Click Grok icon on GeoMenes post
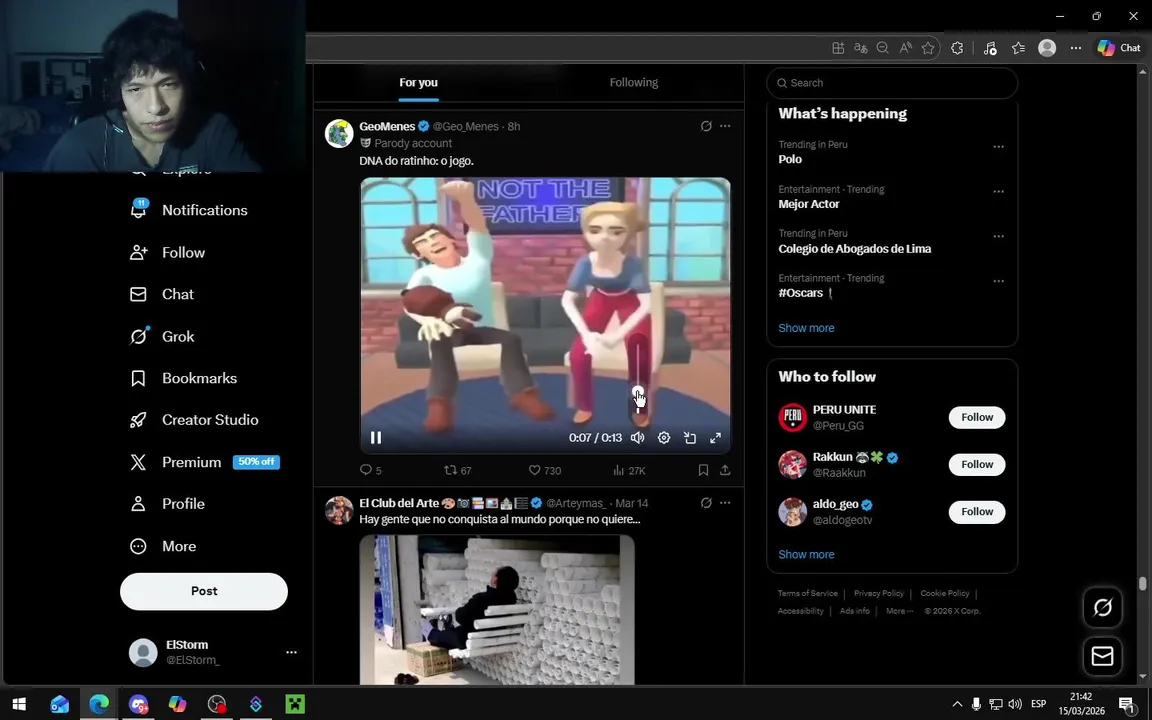 (706, 126)
